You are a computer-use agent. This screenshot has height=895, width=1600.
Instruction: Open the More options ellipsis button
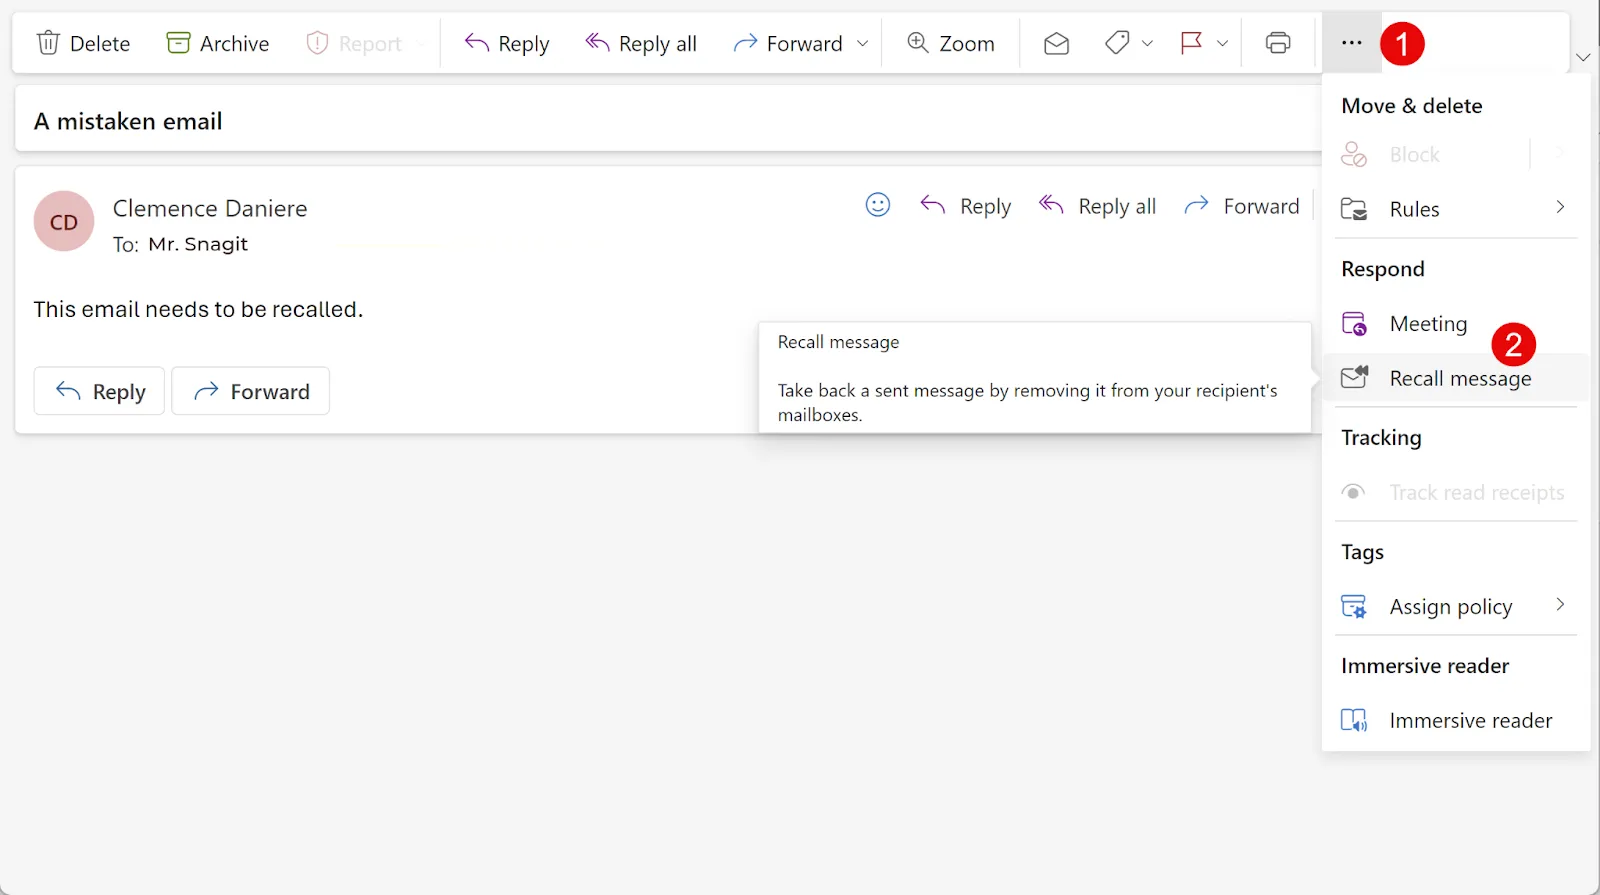click(x=1352, y=43)
